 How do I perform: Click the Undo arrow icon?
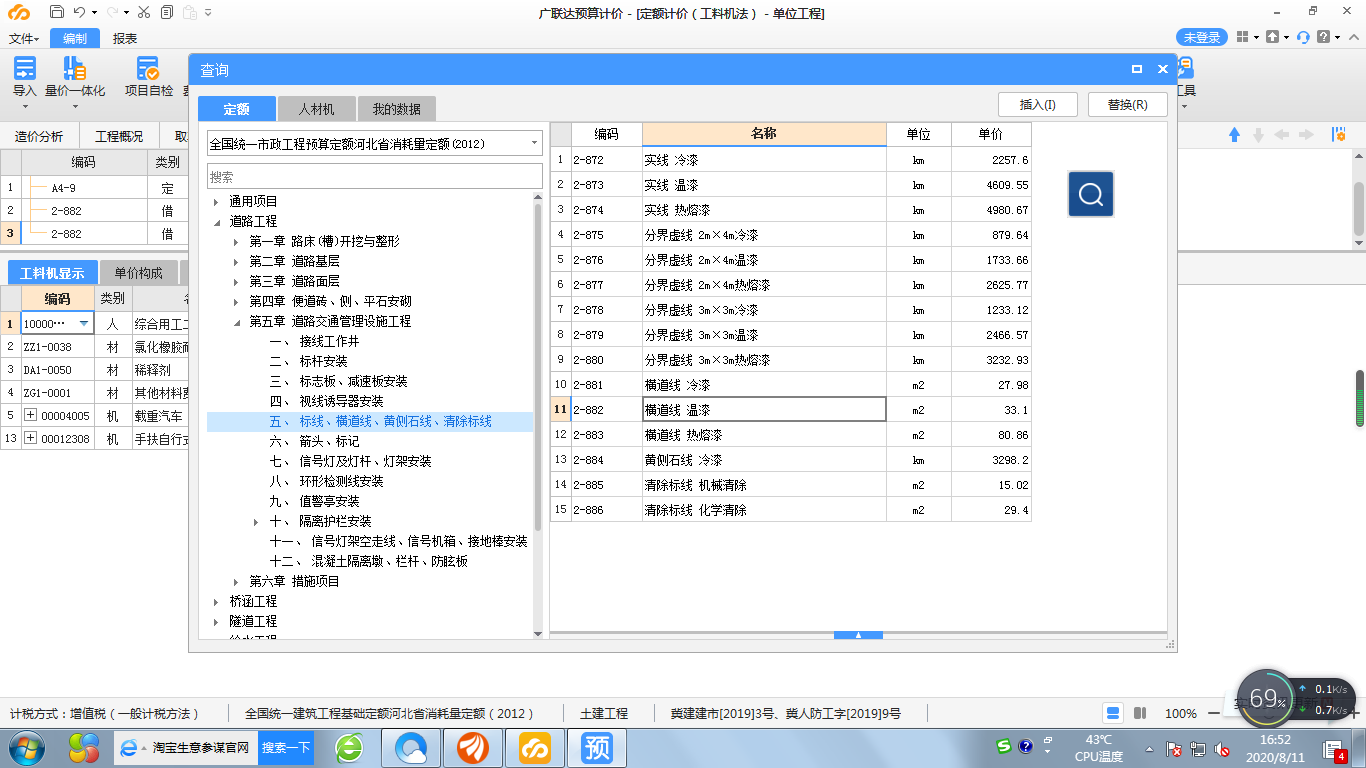[81, 12]
